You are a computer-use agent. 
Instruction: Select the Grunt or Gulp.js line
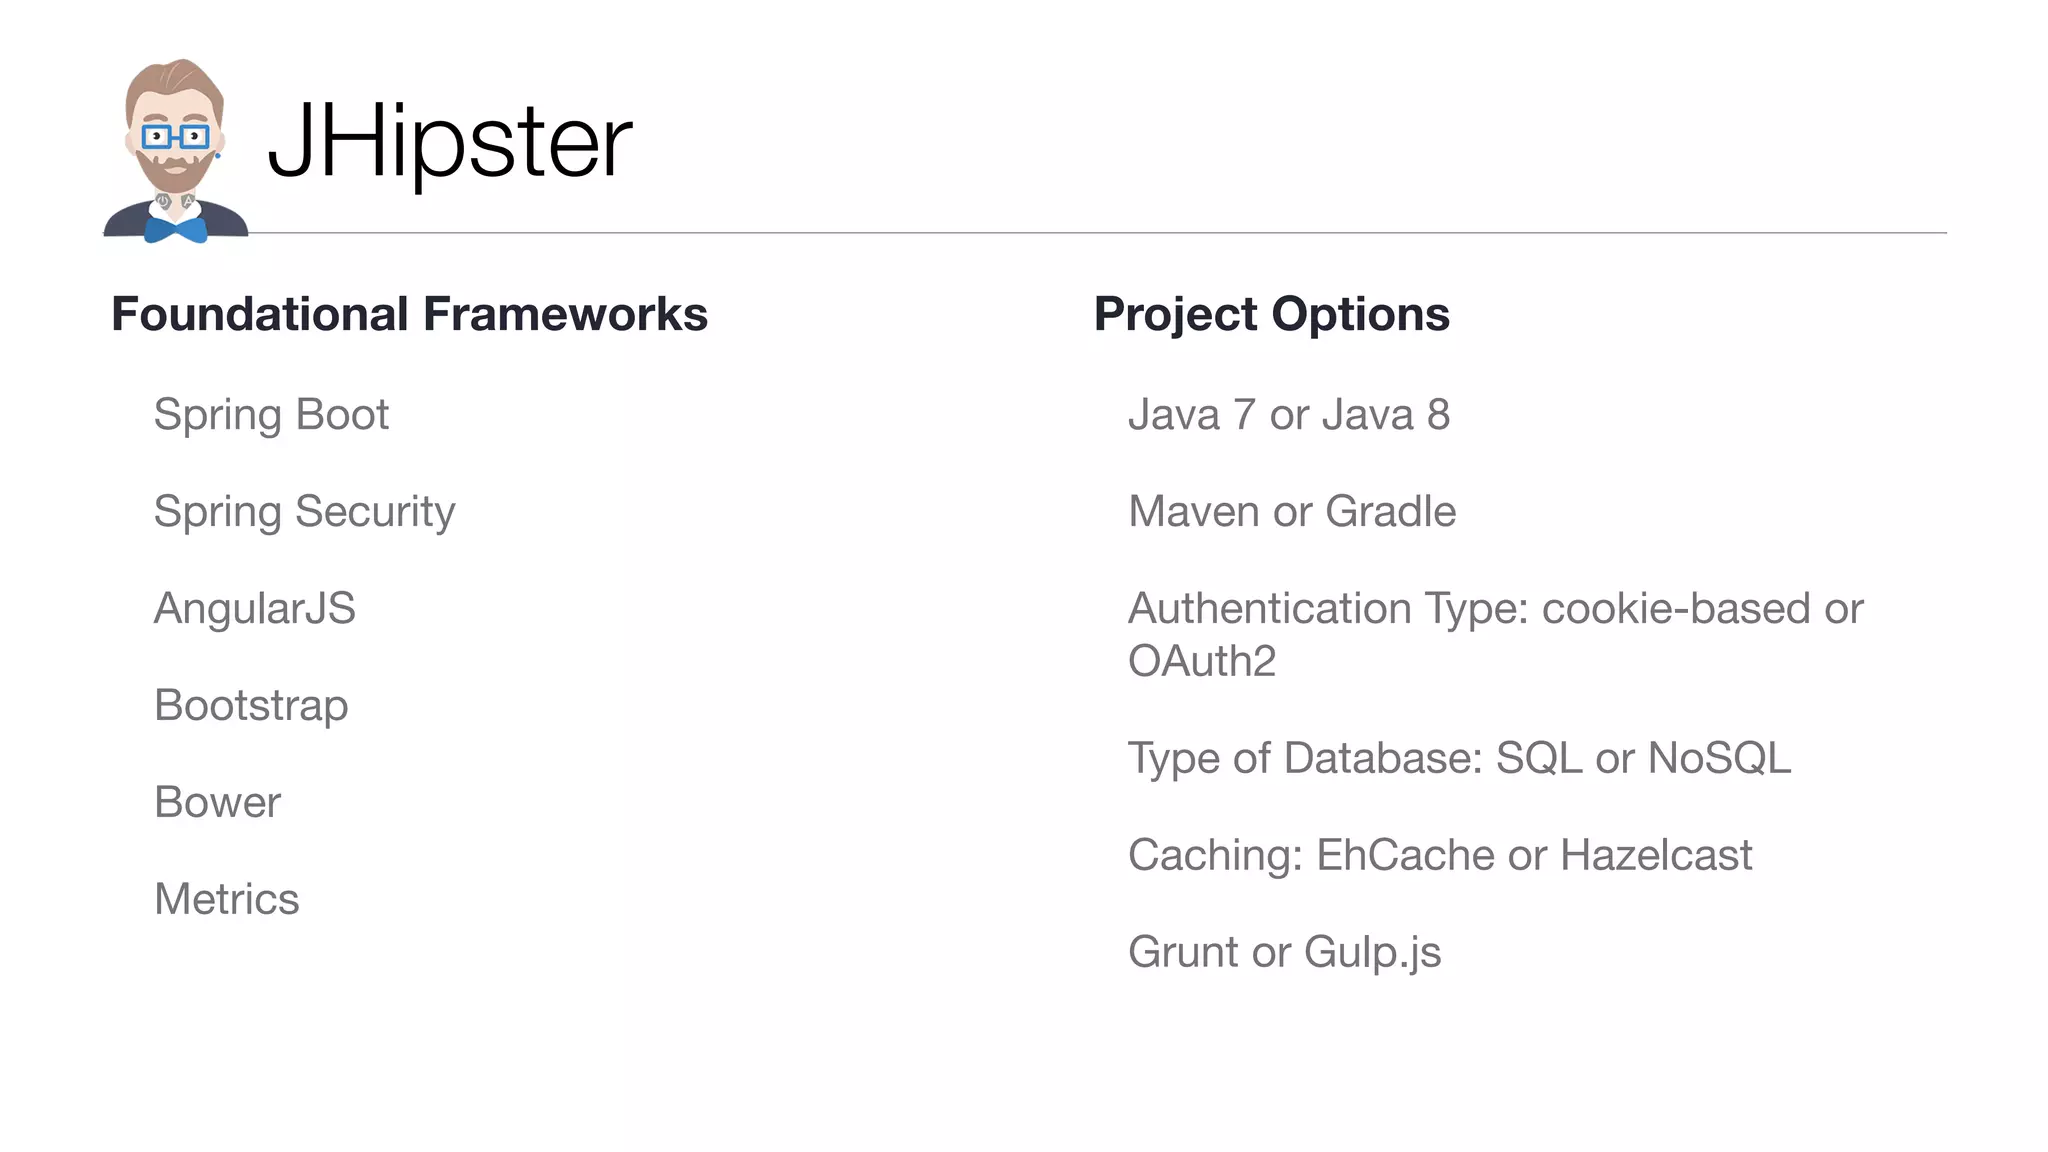[x=1284, y=952]
